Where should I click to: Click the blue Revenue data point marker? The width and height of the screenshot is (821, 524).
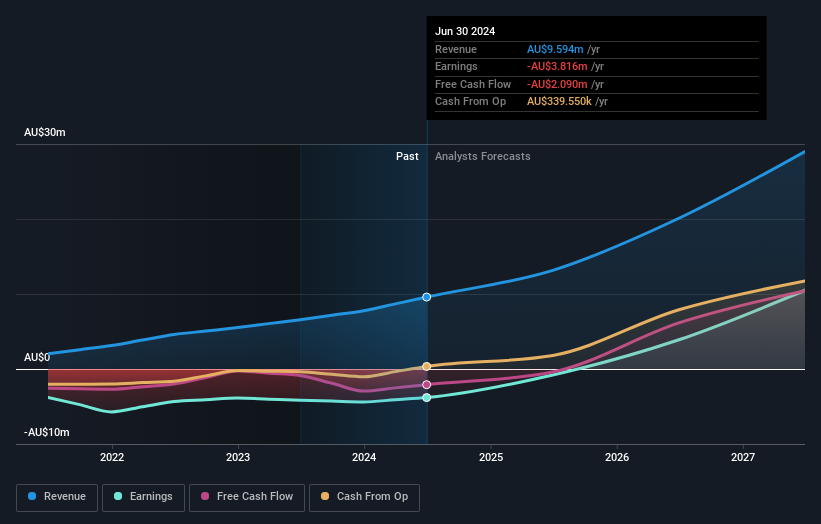[x=427, y=297]
